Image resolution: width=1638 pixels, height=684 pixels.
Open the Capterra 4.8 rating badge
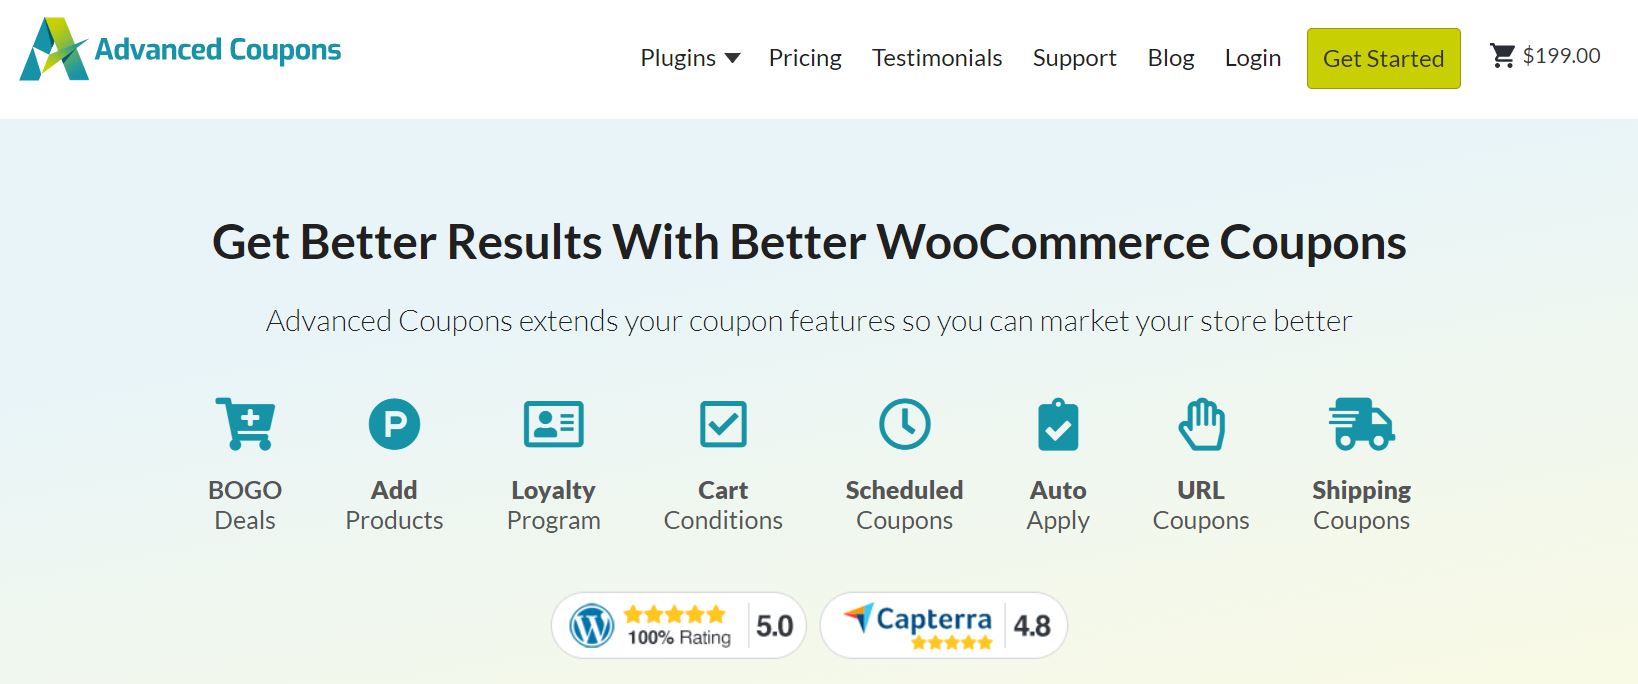[944, 626]
